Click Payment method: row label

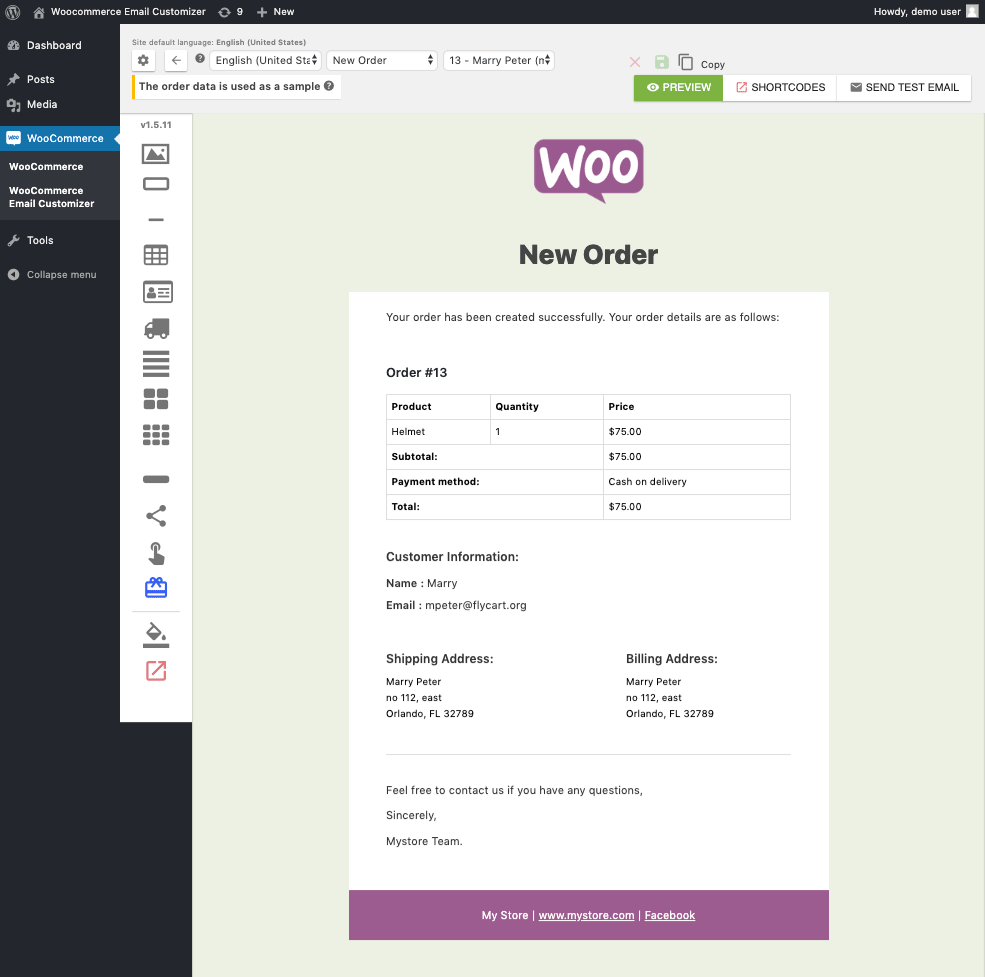(435, 482)
